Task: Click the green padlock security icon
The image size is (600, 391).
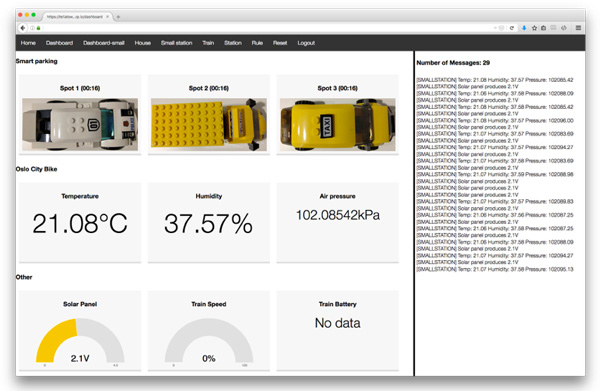Action: tap(38, 28)
